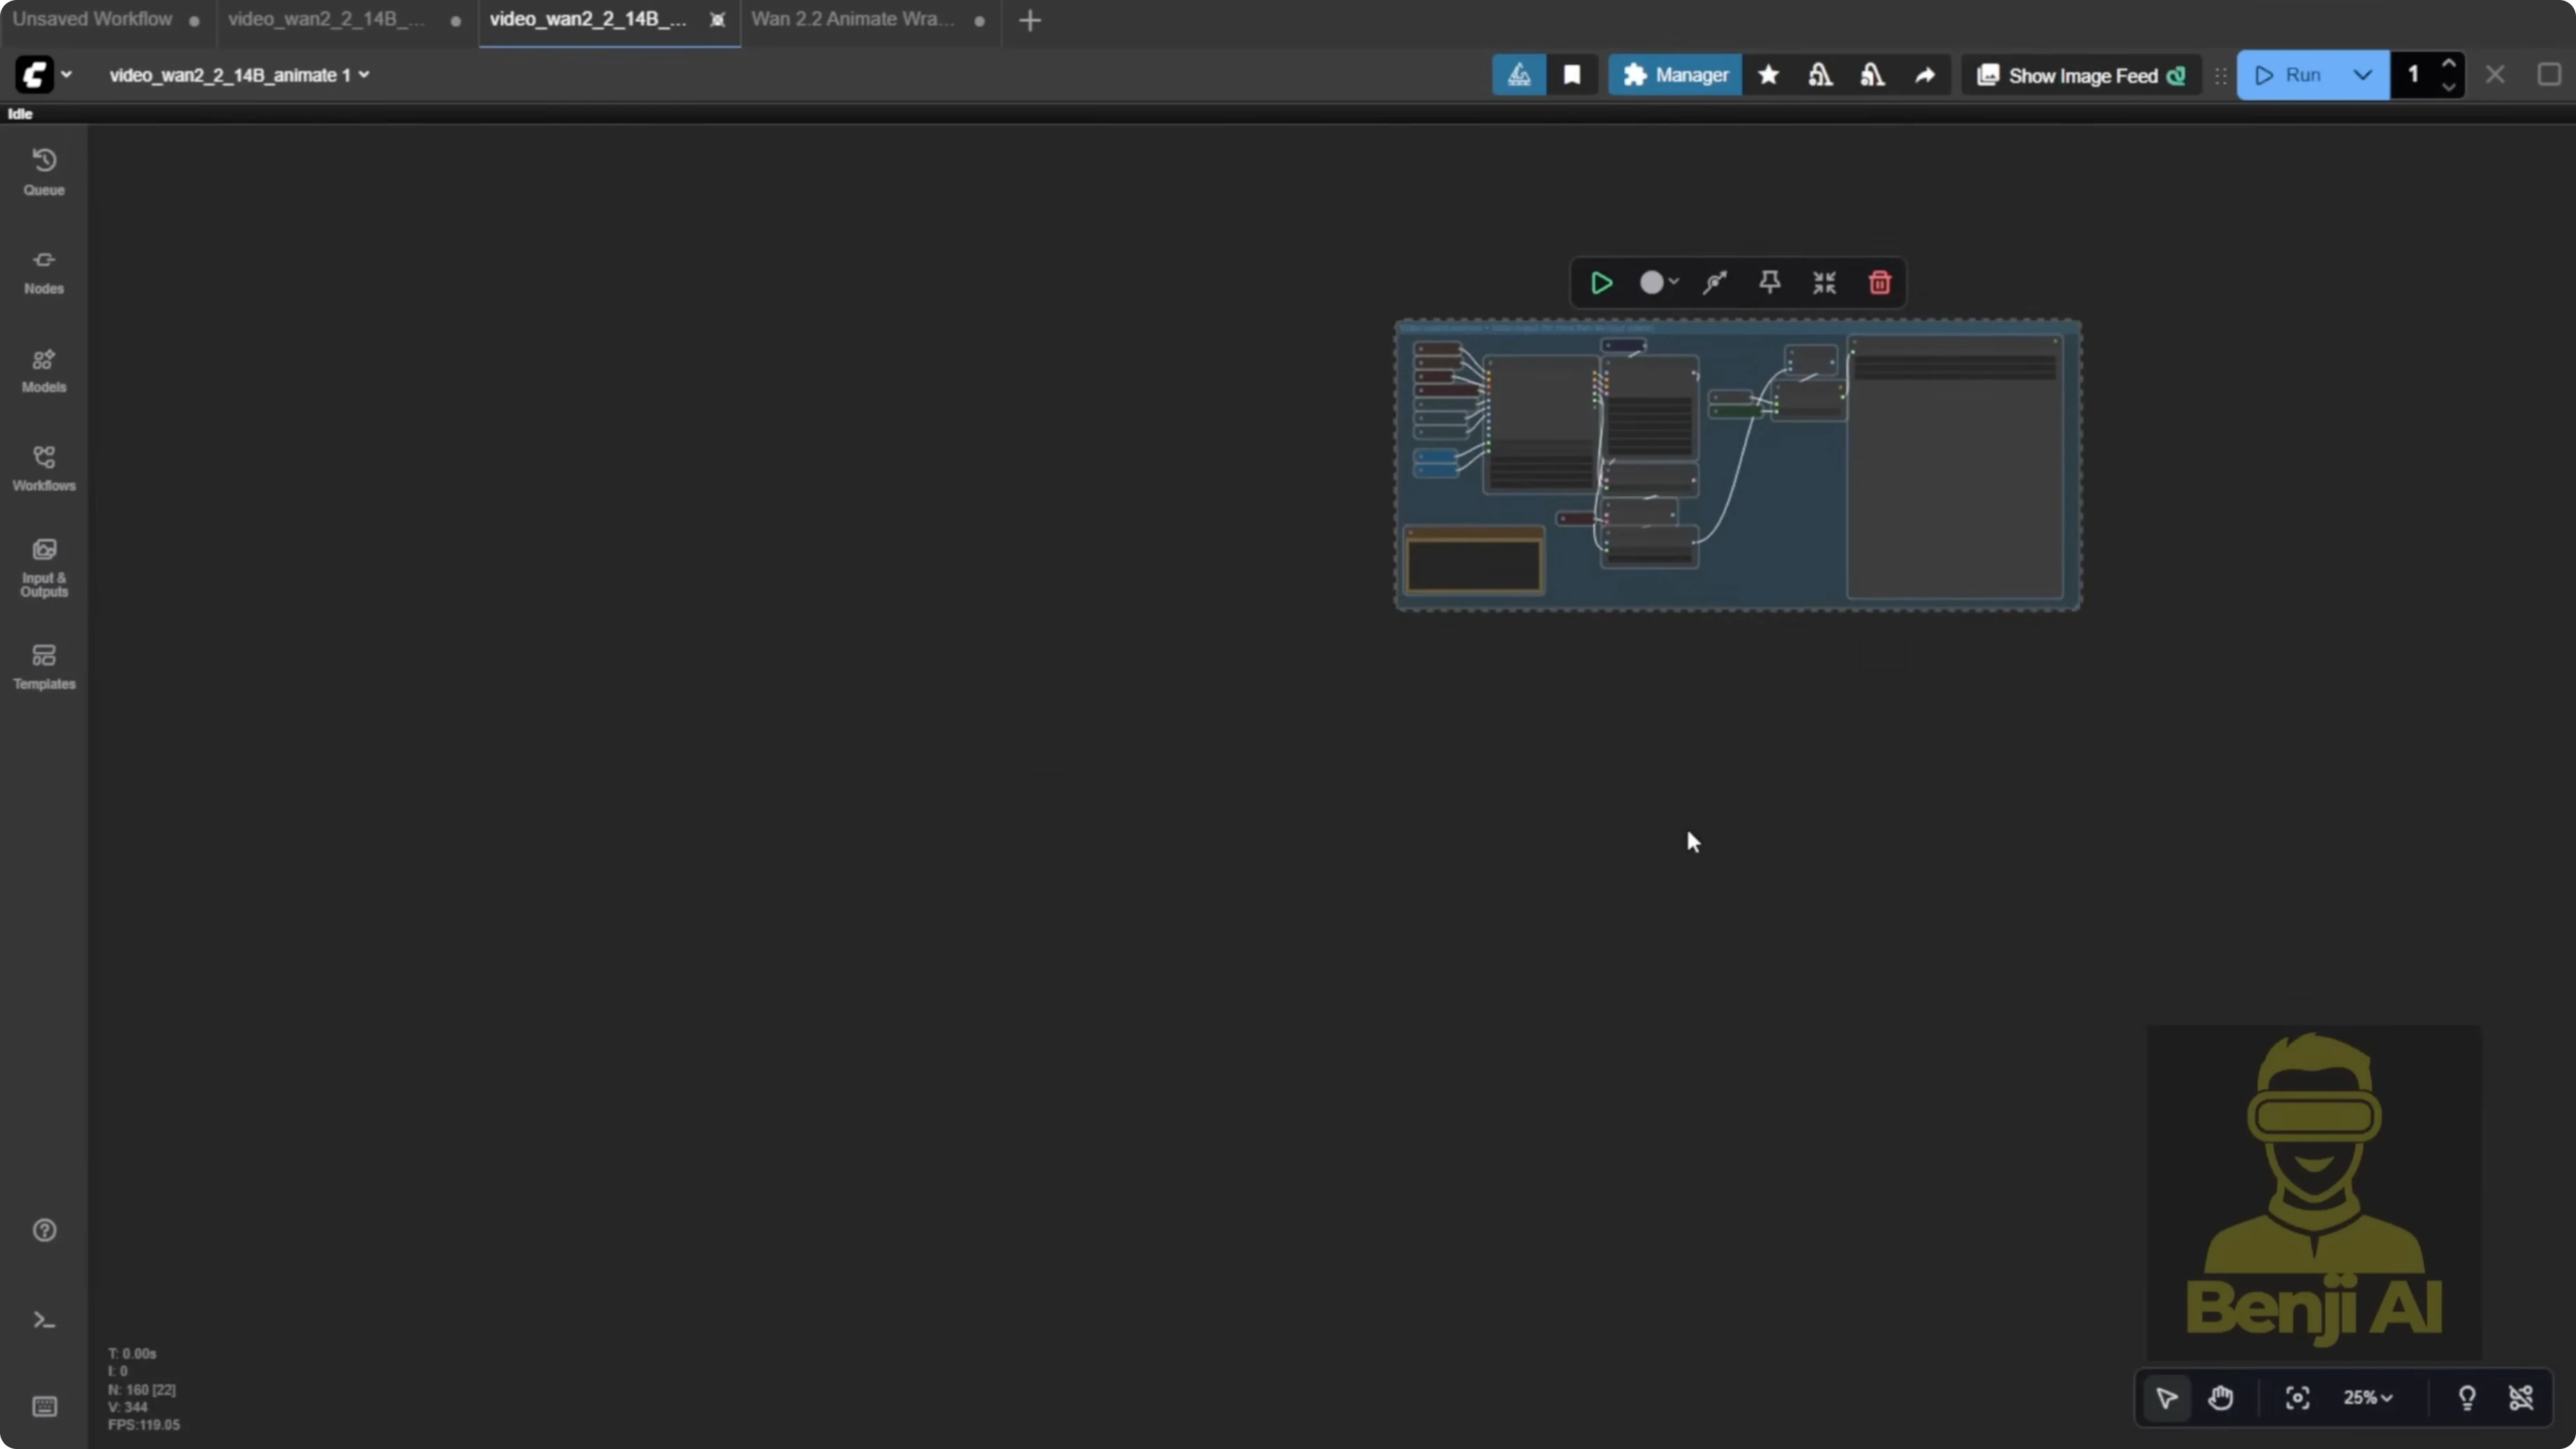The height and width of the screenshot is (1449, 2576).
Task: Open the Workflows sidebar panel
Action: (43, 467)
